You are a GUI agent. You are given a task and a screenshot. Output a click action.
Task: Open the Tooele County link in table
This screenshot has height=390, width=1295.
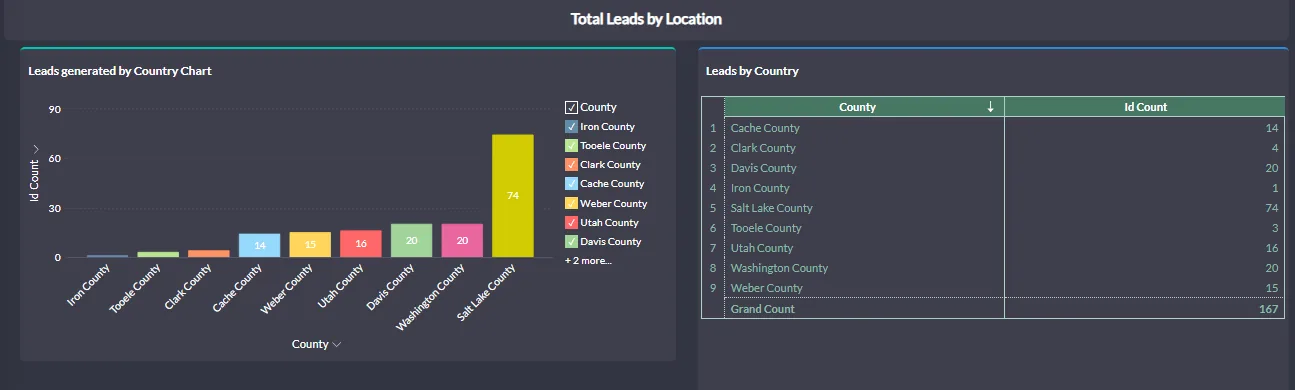tap(766, 228)
